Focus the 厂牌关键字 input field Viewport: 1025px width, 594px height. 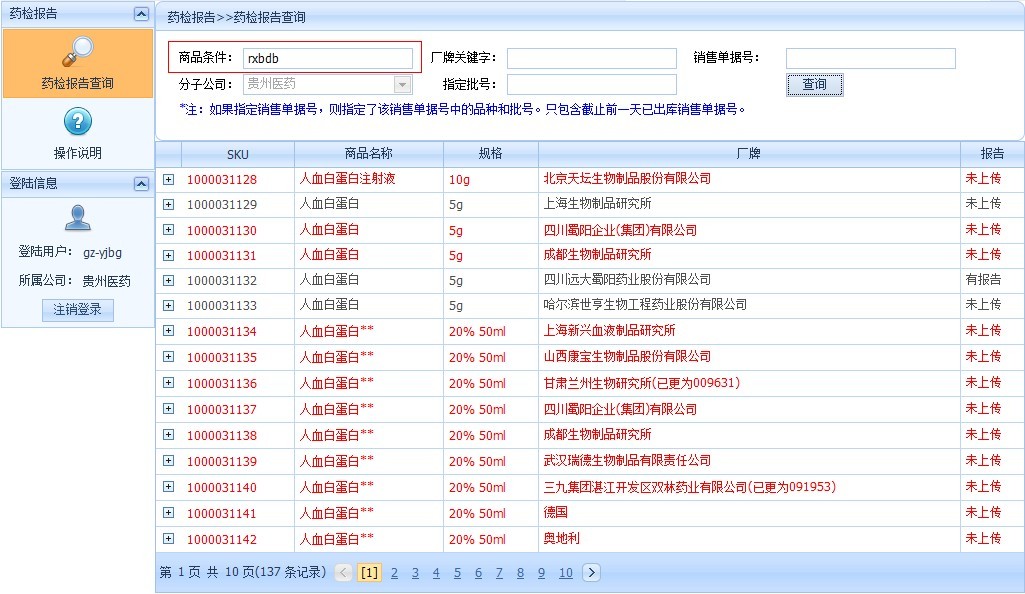point(592,58)
